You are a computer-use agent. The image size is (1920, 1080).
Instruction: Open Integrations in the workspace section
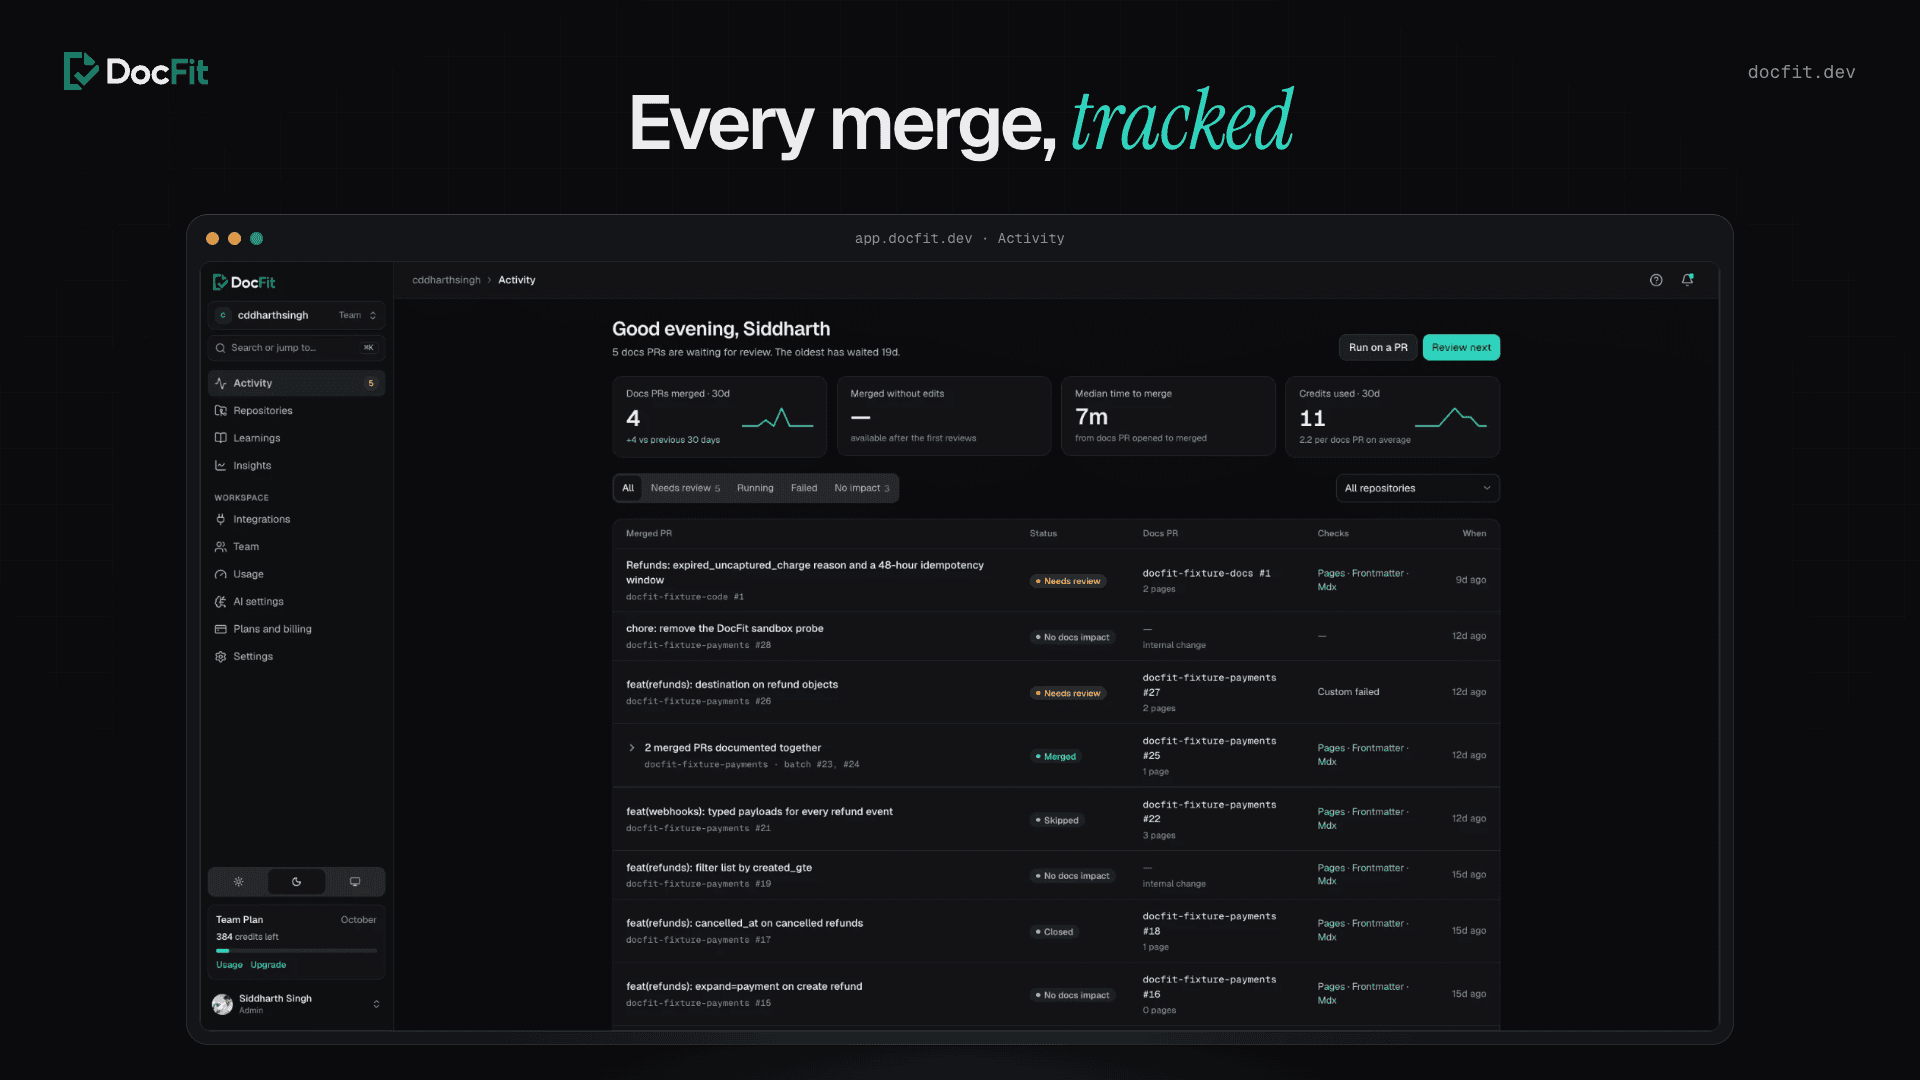[x=296, y=520]
